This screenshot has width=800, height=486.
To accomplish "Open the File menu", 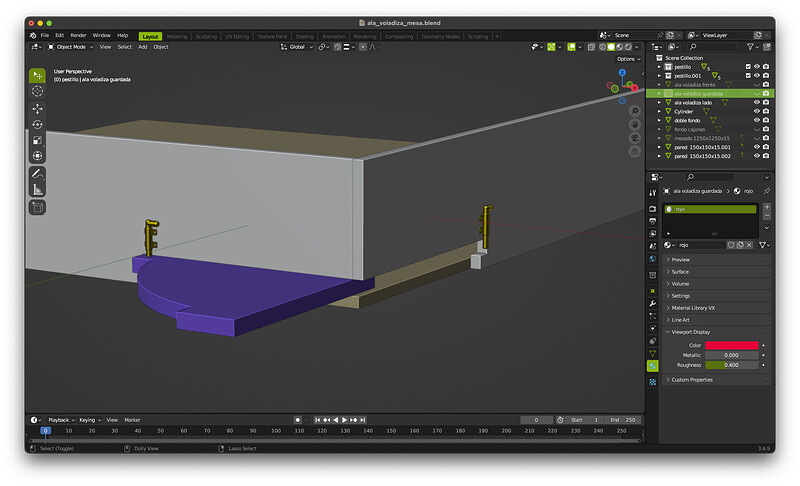I will coord(45,35).
